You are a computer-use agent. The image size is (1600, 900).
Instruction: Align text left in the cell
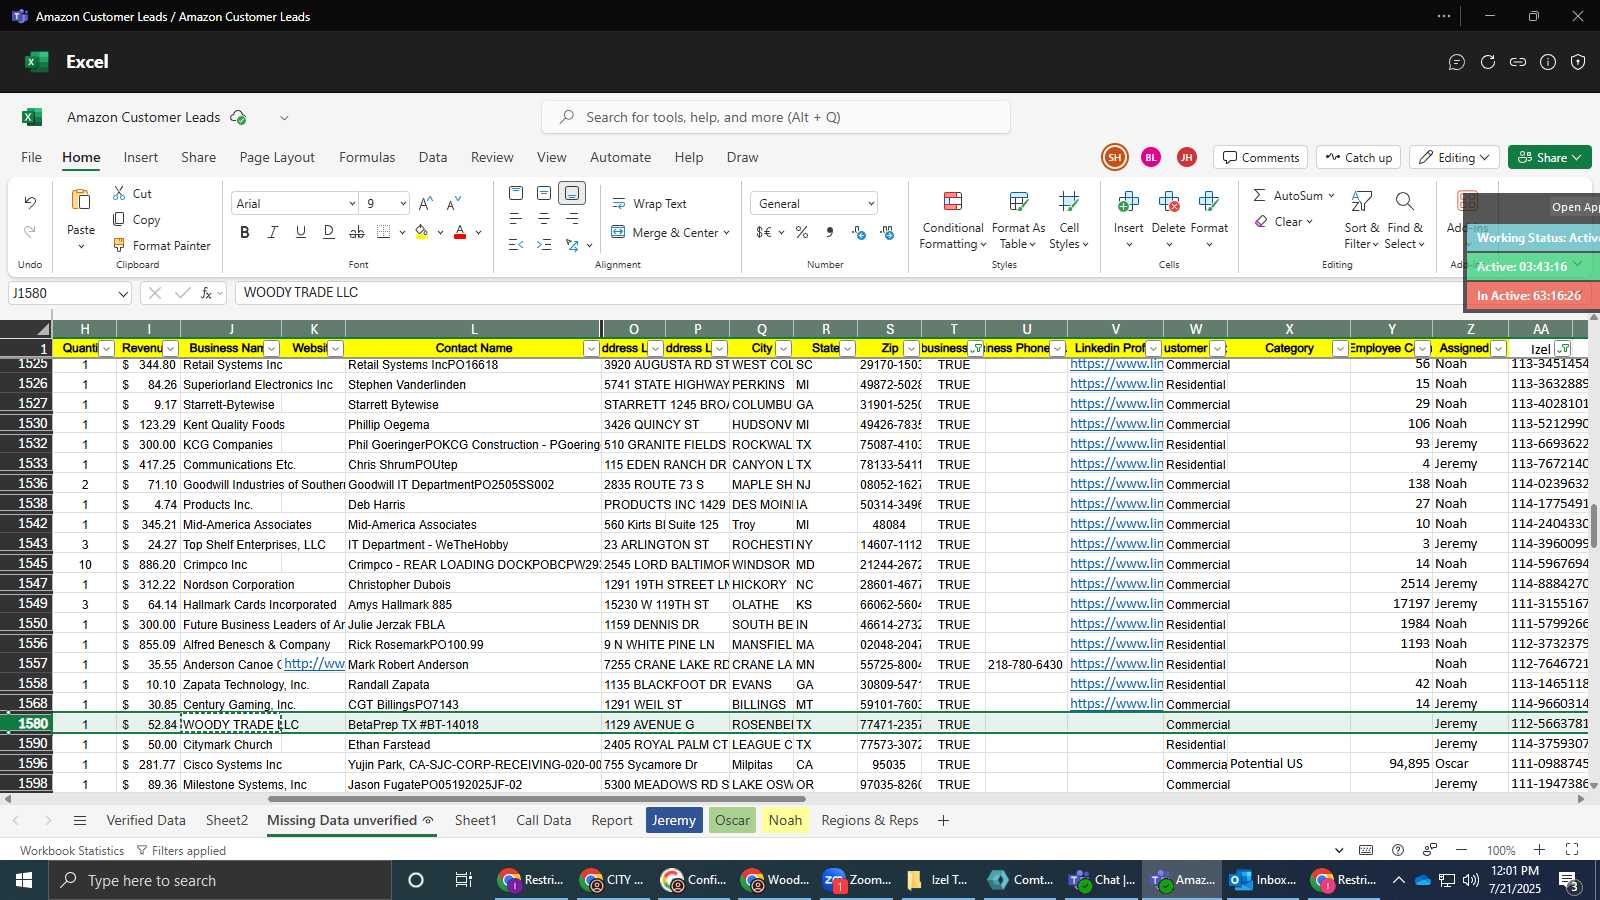click(x=516, y=218)
